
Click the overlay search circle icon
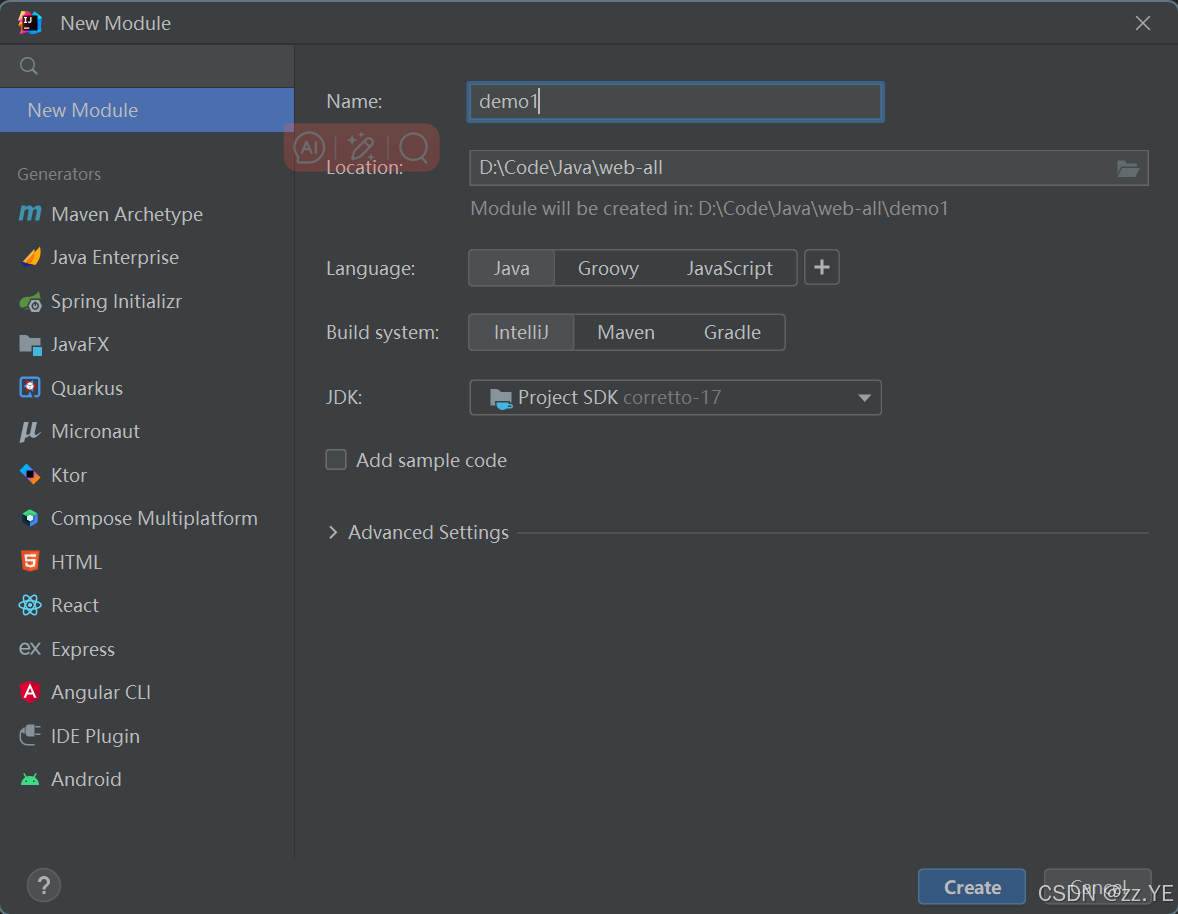tap(414, 147)
